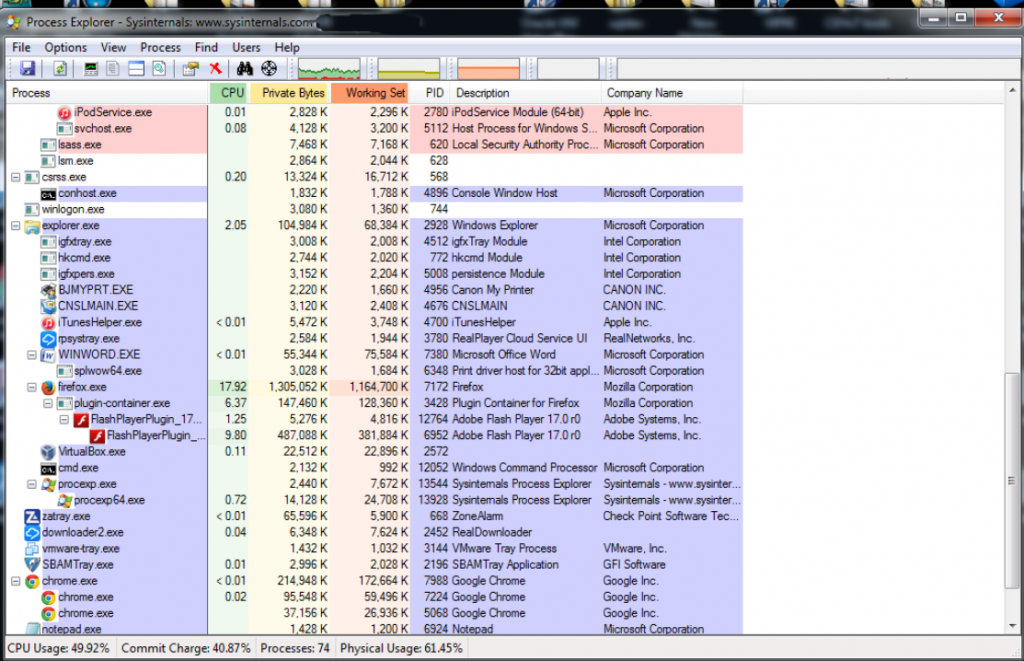Collapse the chrome.exe process group
1024x661 pixels.
coord(16,581)
